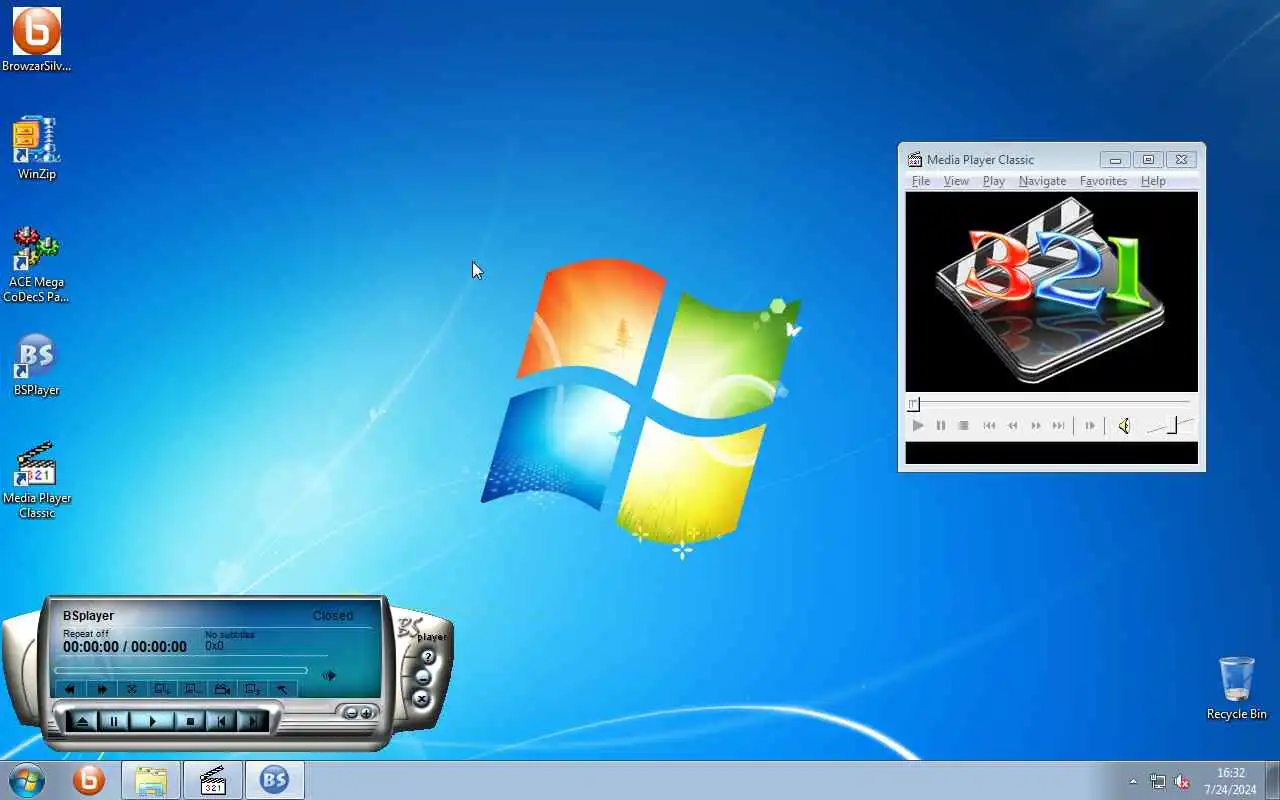This screenshot has height=800, width=1280.
Task: Click Stop in Media Player Classic
Action: 964,426
